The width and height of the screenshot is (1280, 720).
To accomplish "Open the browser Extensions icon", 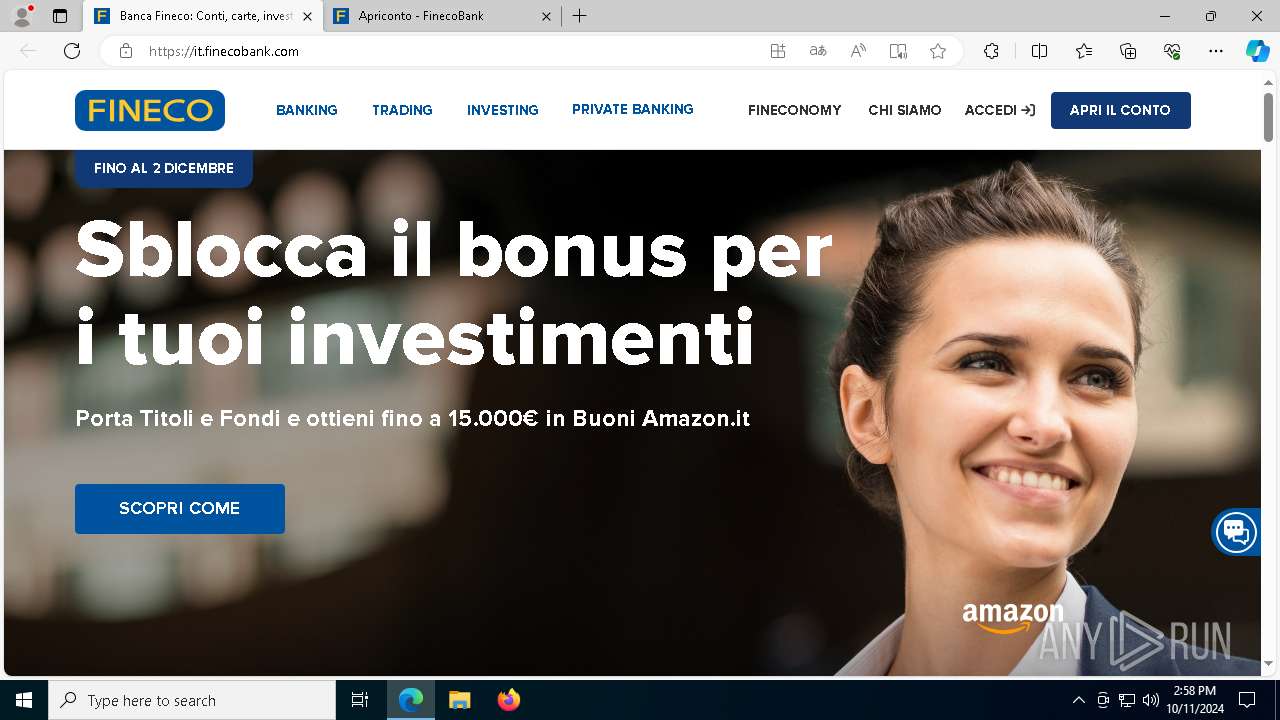I will point(991,51).
